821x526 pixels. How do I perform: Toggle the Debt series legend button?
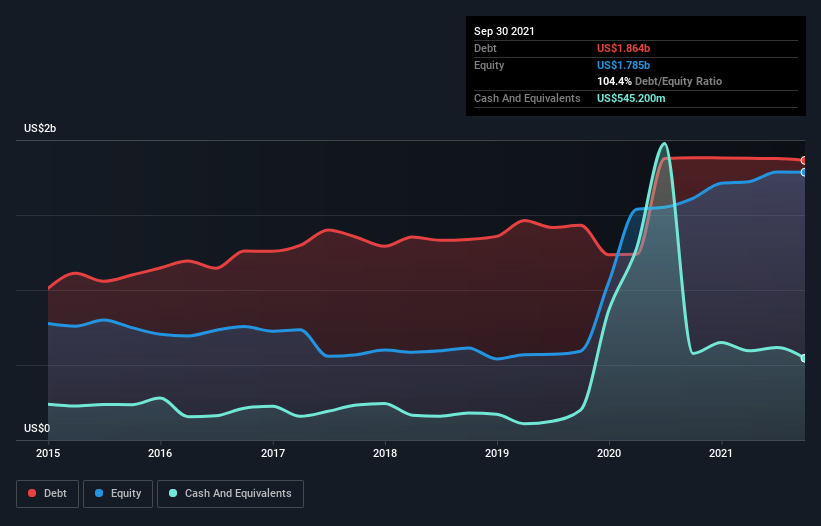click(x=47, y=494)
